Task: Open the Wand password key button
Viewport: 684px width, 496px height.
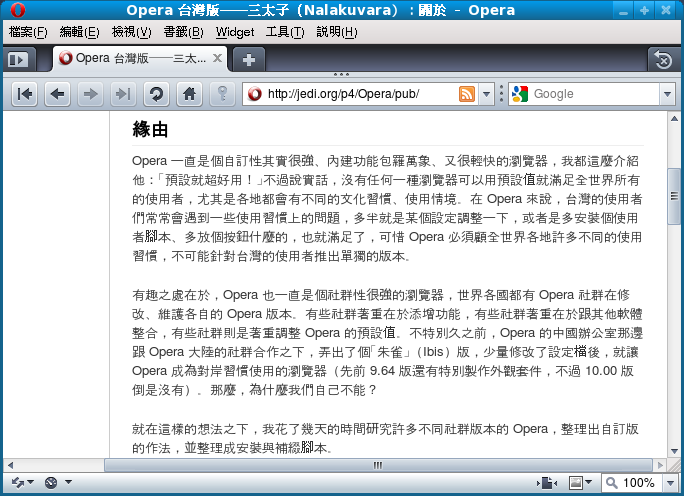Action: (222, 94)
